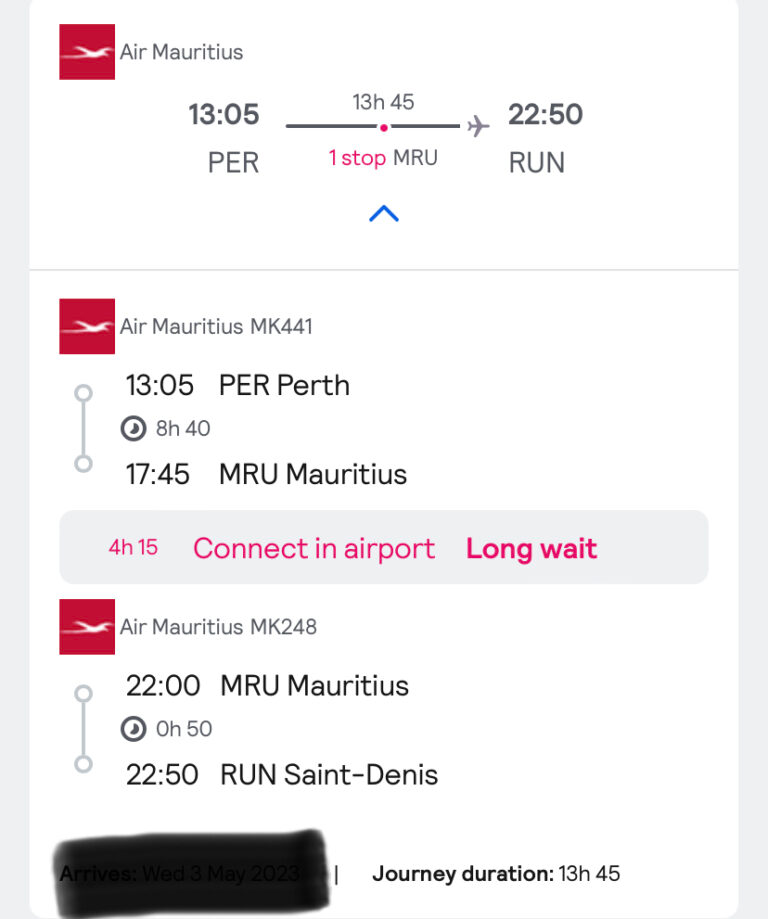Click the Air Mauritius logo beside MK248
Viewport: 768px width, 919px height.
87,627
